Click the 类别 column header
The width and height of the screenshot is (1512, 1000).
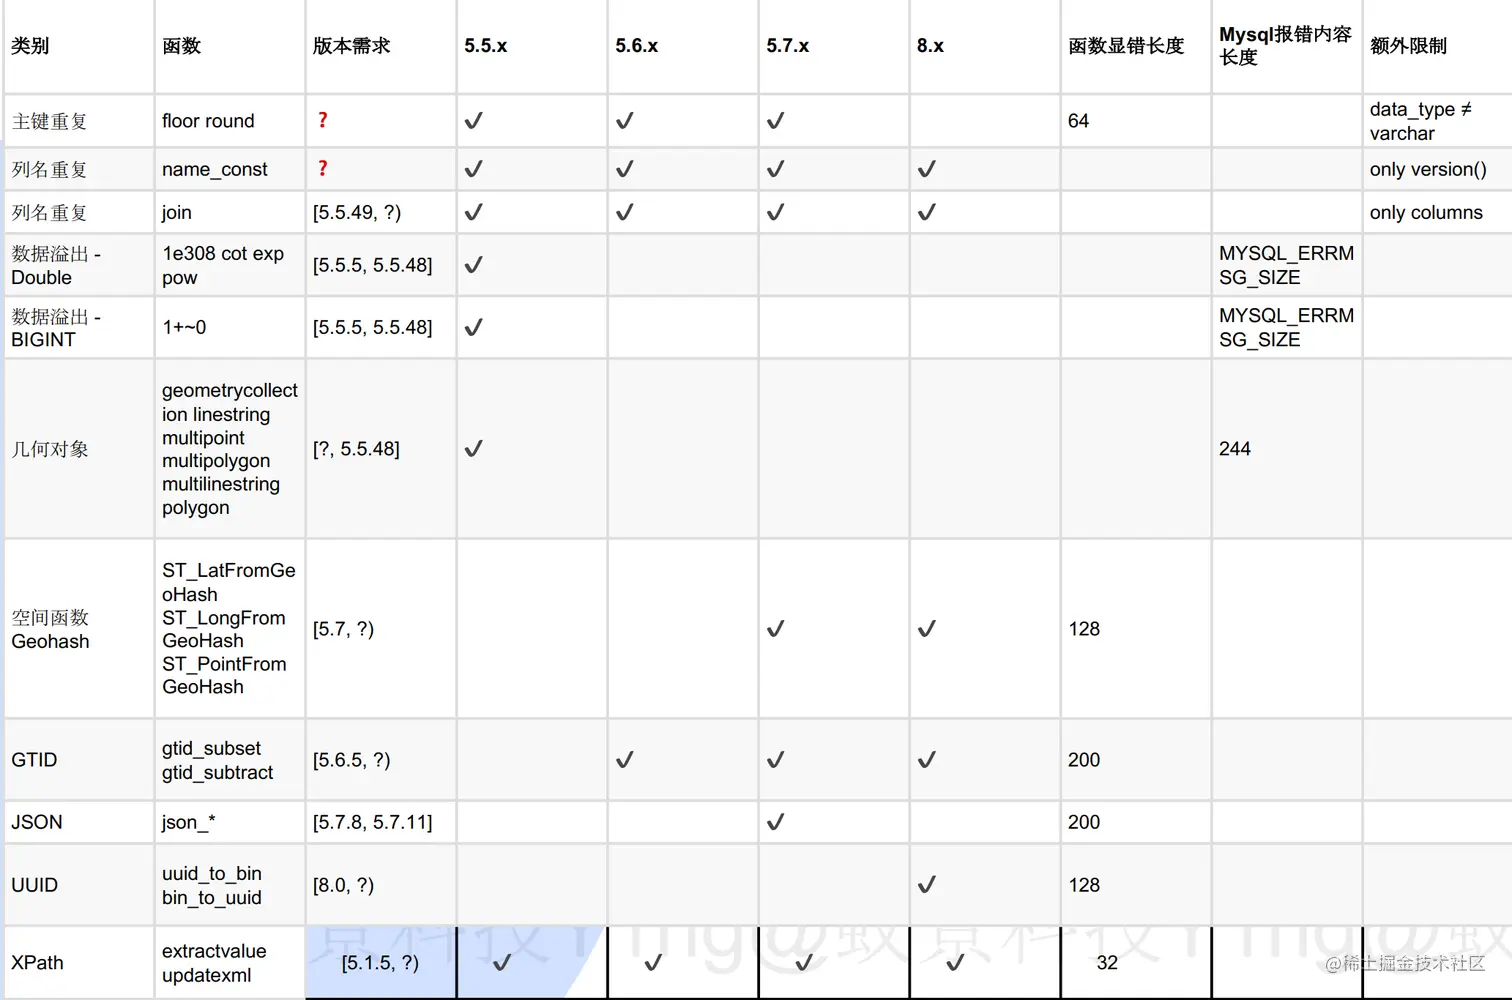[x=79, y=46]
